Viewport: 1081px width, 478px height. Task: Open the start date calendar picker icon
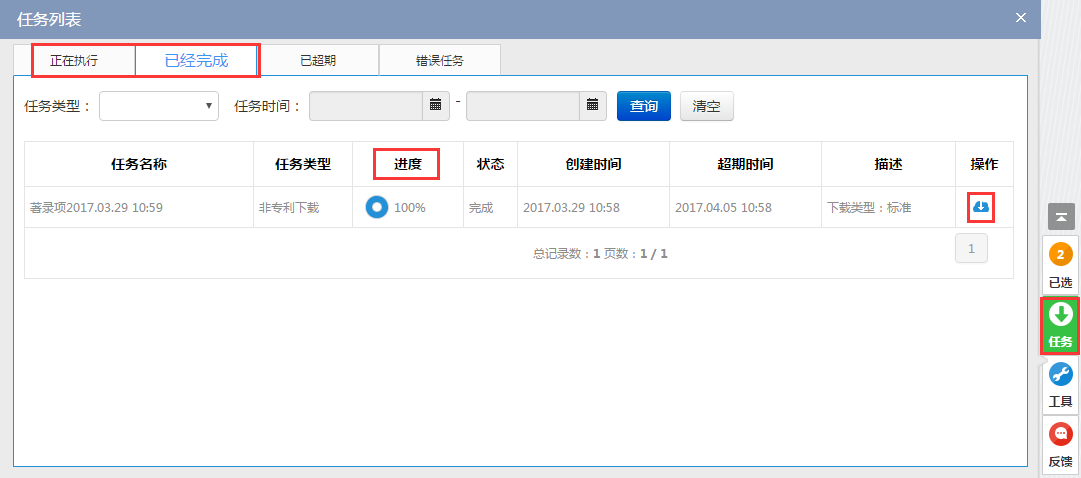pyautogui.click(x=435, y=105)
